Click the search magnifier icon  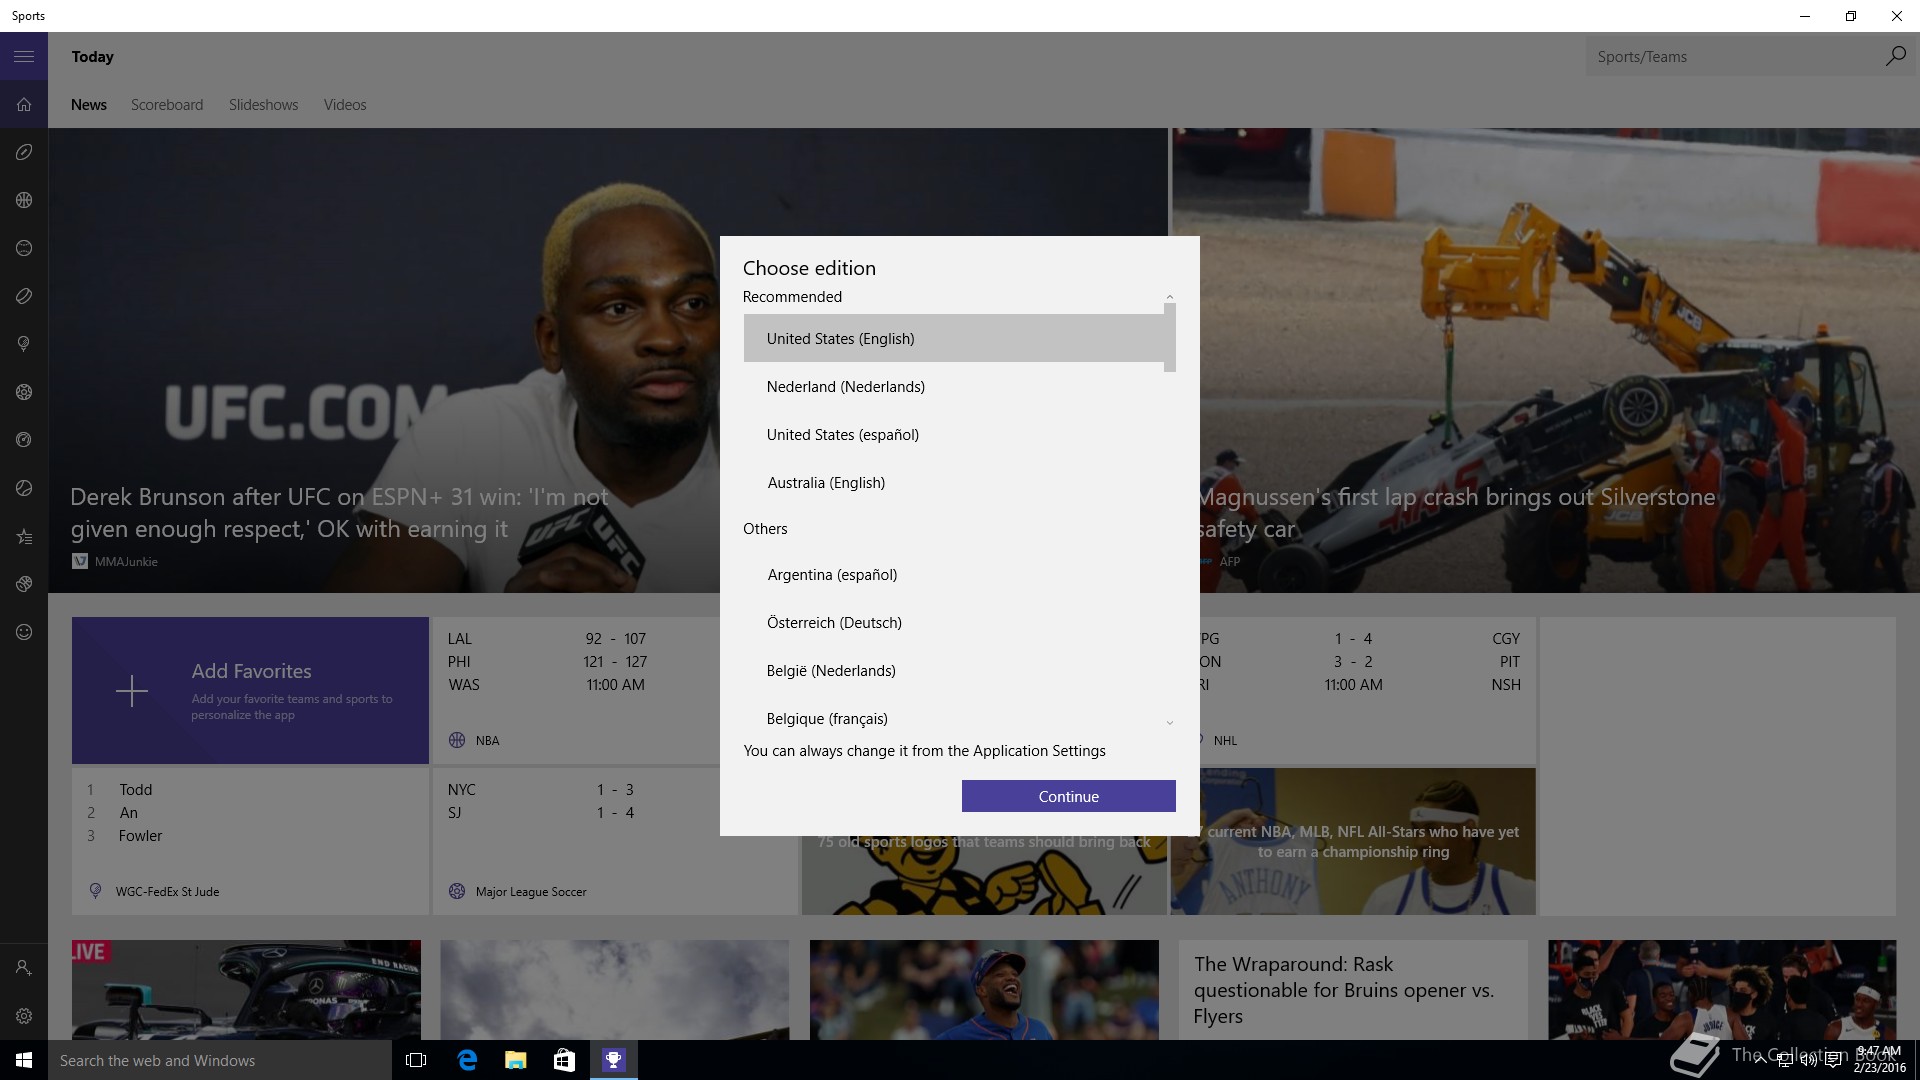(x=1895, y=57)
